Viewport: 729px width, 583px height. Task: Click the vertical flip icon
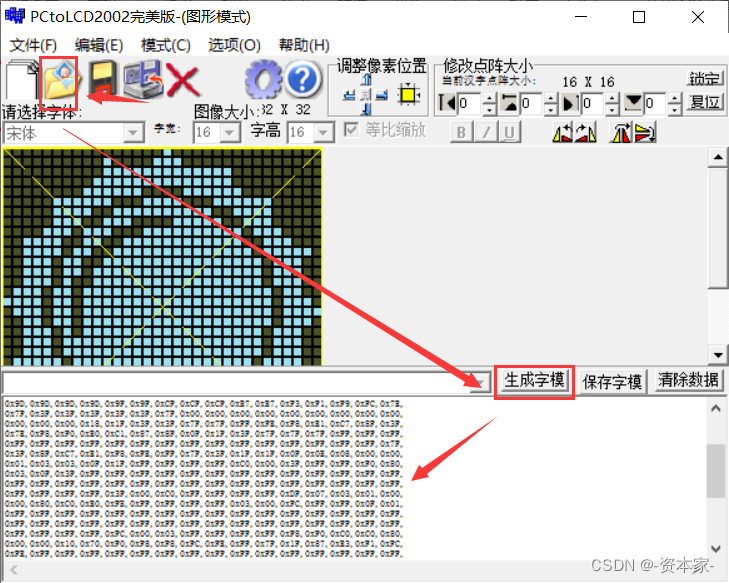pos(645,133)
